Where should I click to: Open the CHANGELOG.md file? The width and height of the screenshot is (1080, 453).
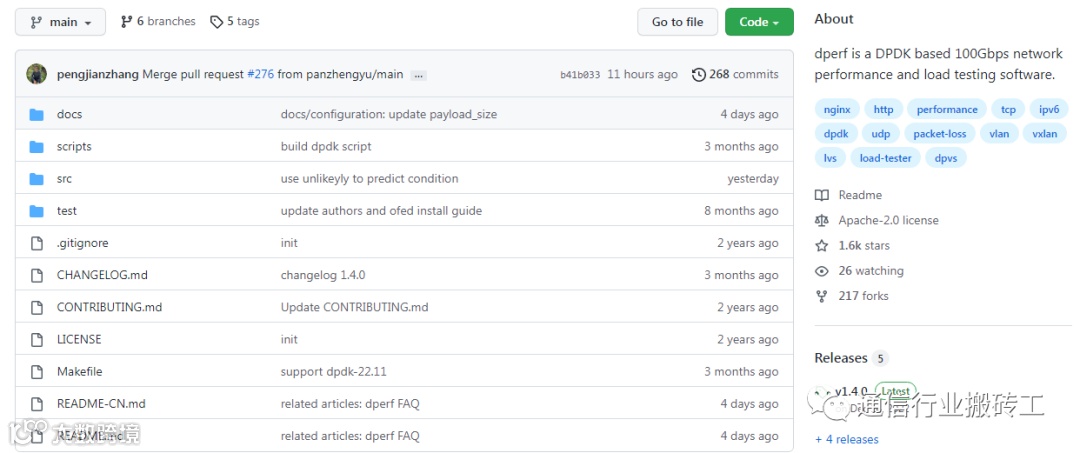click(x=102, y=275)
